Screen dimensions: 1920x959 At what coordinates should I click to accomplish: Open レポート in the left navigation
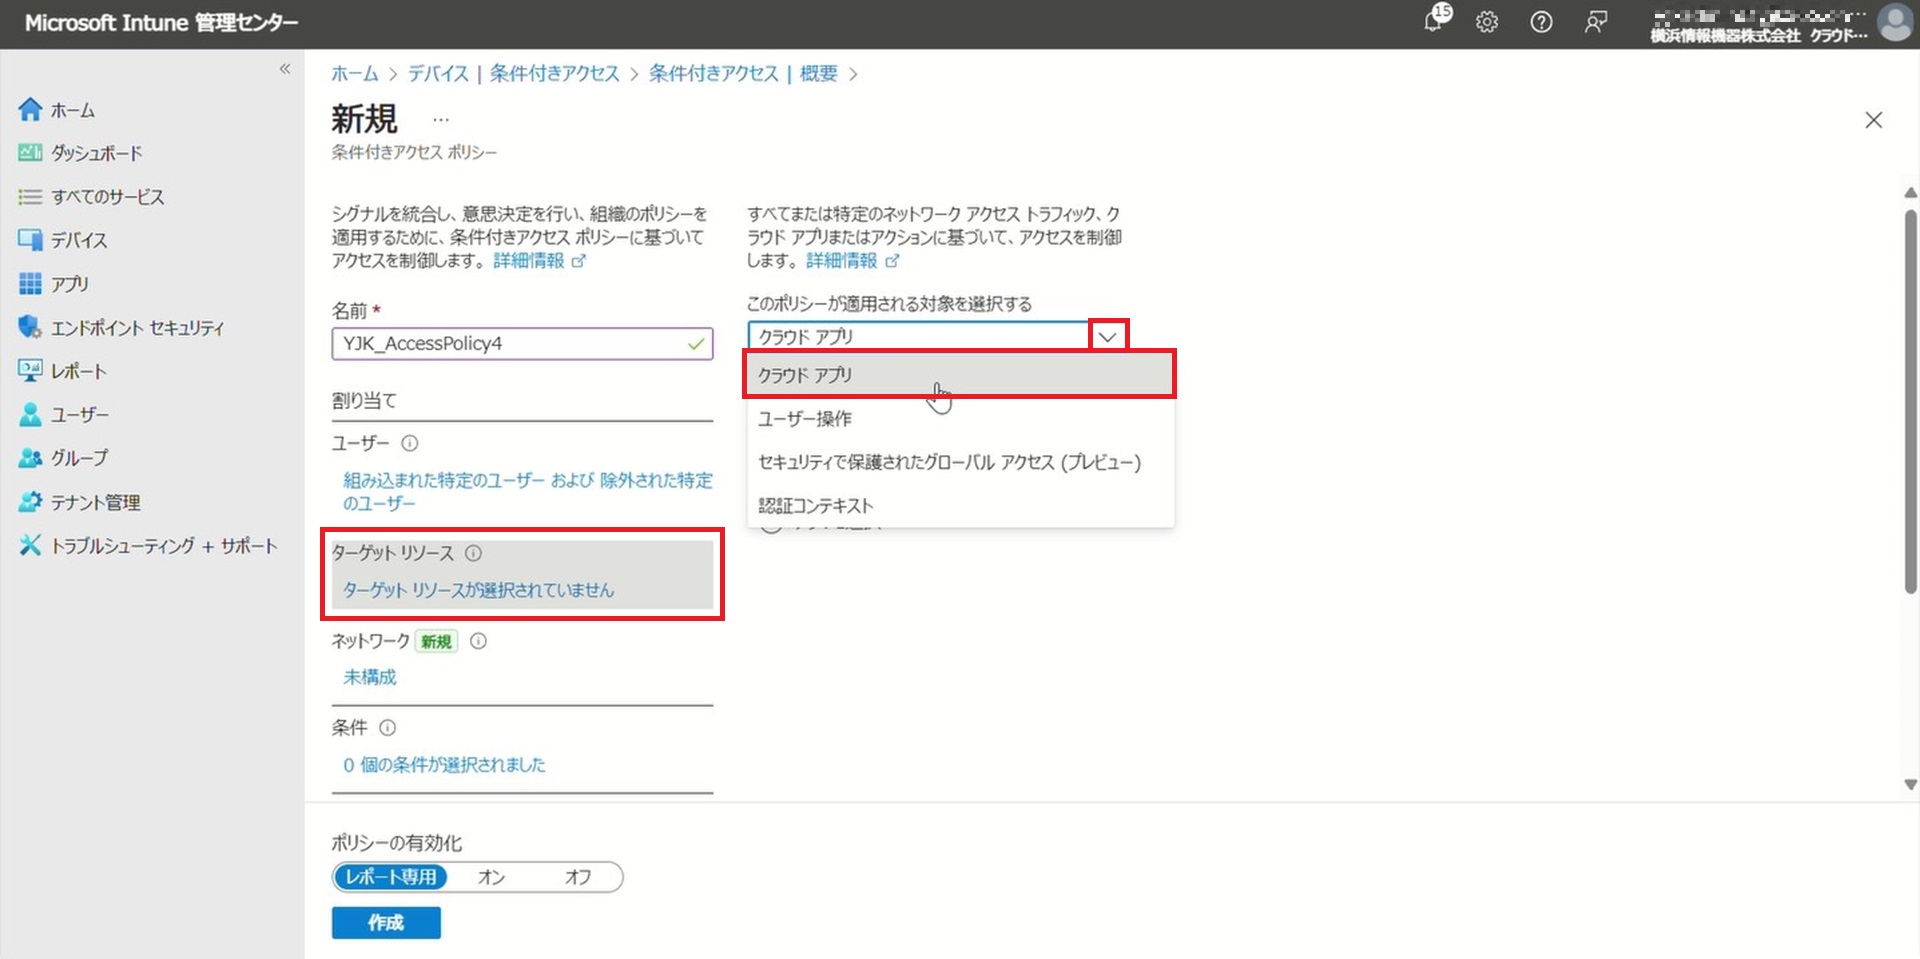tap(79, 371)
